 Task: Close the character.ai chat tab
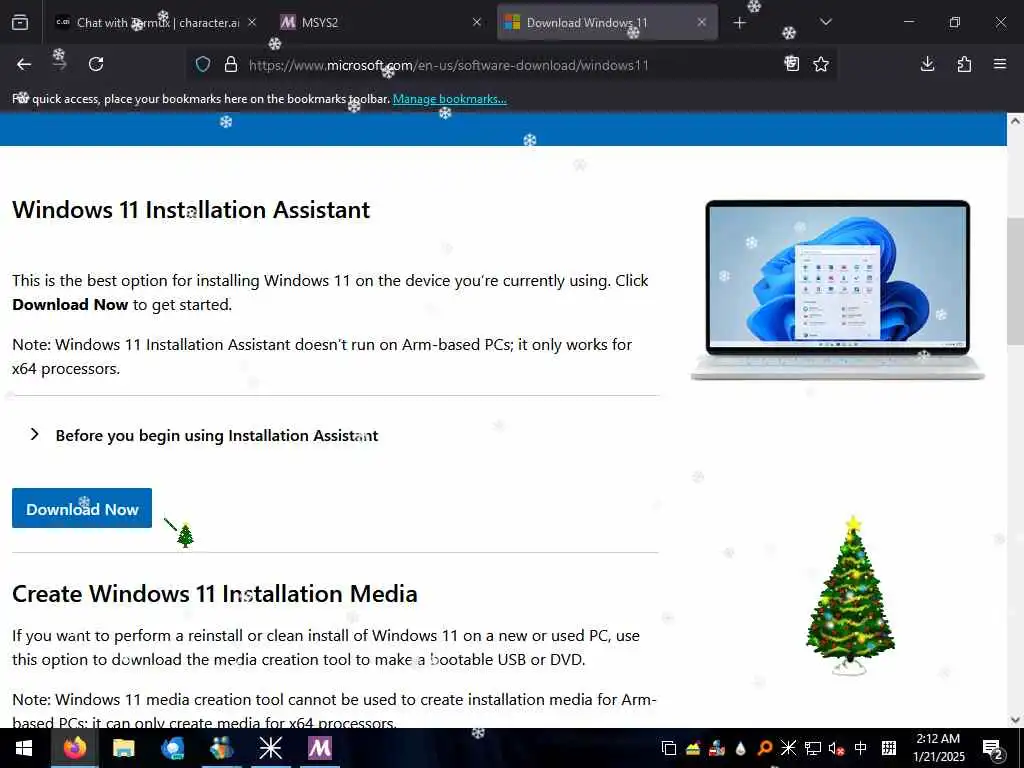(252, 22)
